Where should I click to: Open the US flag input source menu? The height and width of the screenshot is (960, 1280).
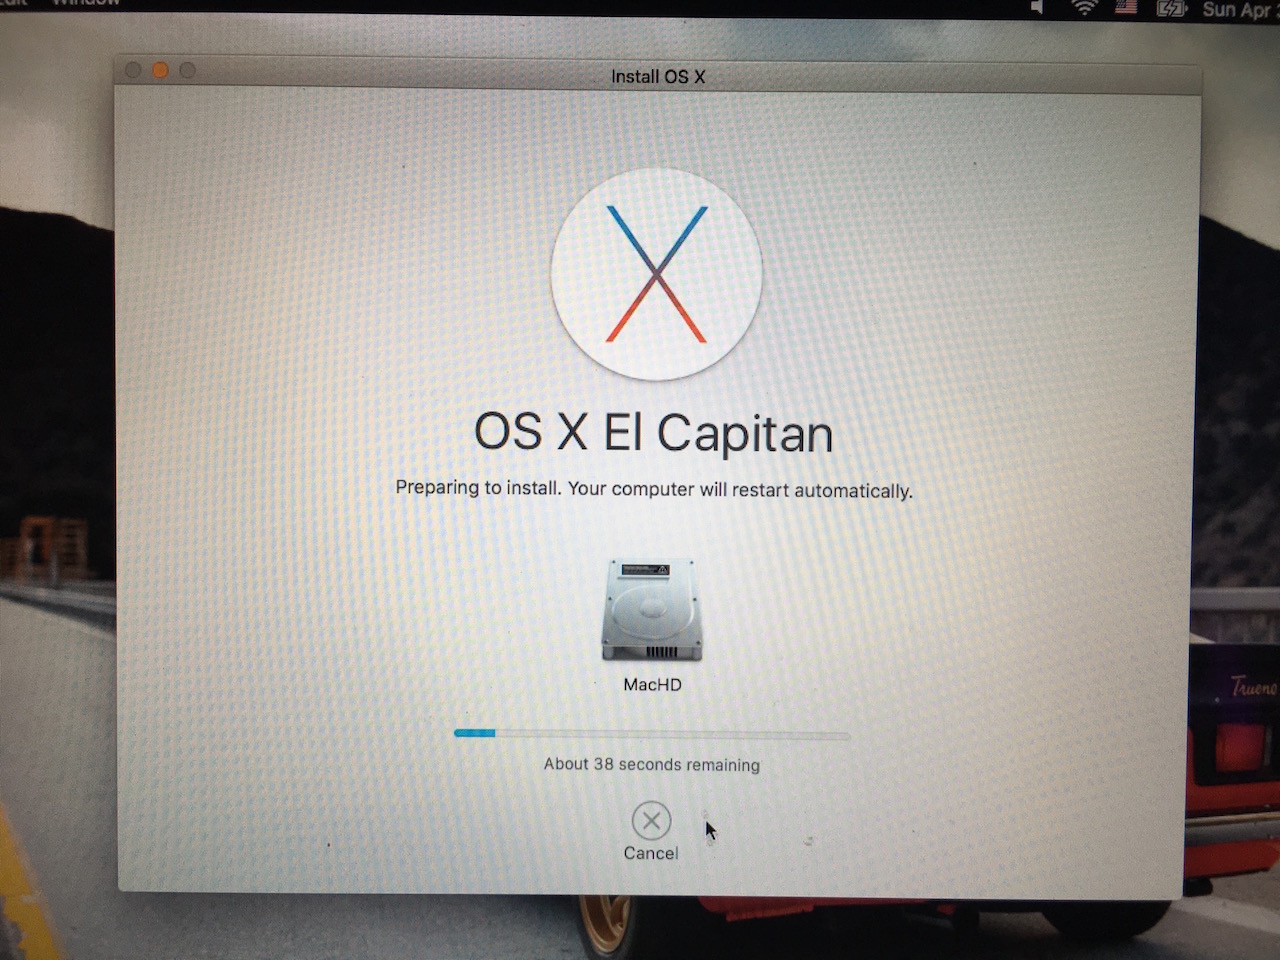[1126, 7]
